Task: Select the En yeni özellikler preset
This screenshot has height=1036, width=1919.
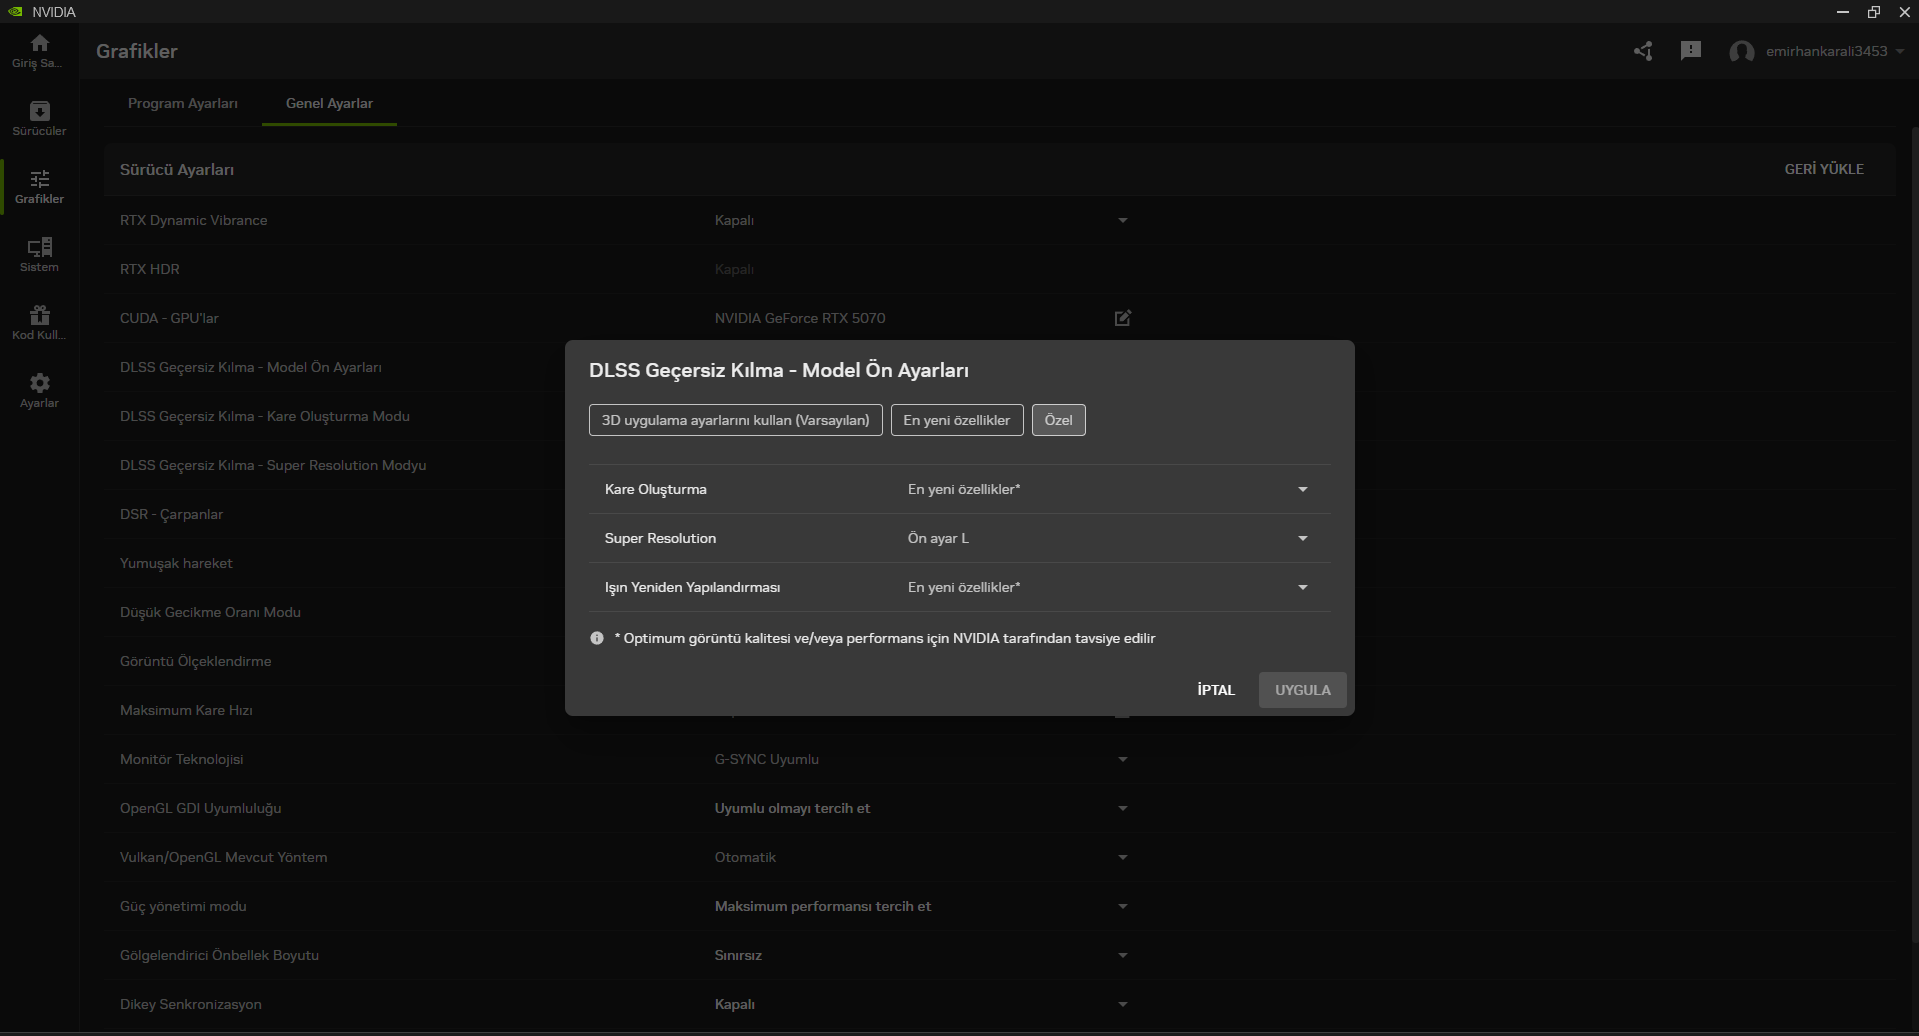Action: click(957, 420)
